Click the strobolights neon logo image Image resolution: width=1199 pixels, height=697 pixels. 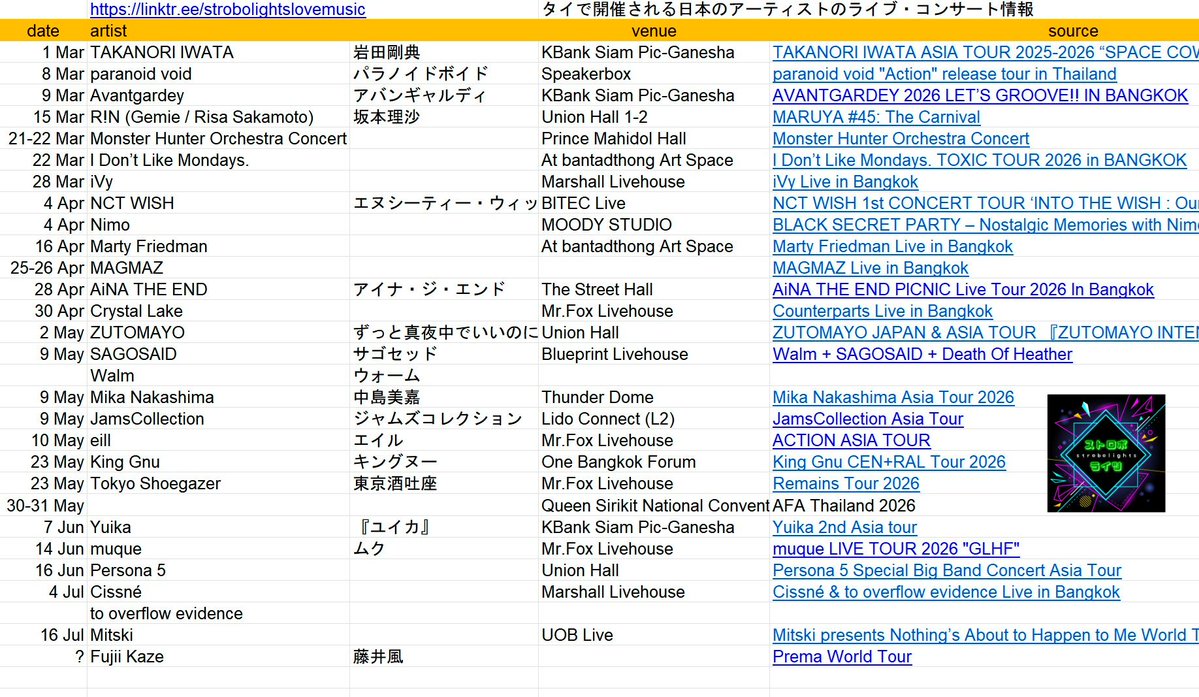pyautogui.click(x=1105, y=451)
